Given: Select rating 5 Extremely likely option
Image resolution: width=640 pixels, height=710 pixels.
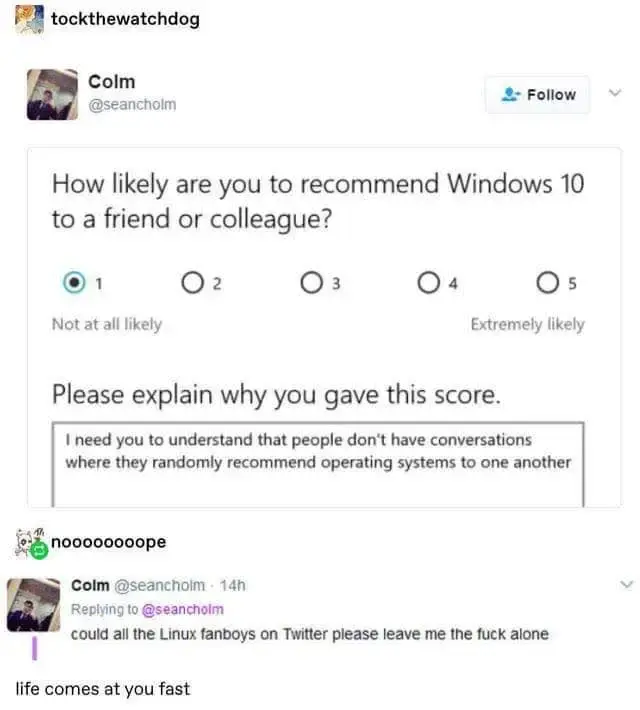Looking at the screenshot, I should pos(548,283).
